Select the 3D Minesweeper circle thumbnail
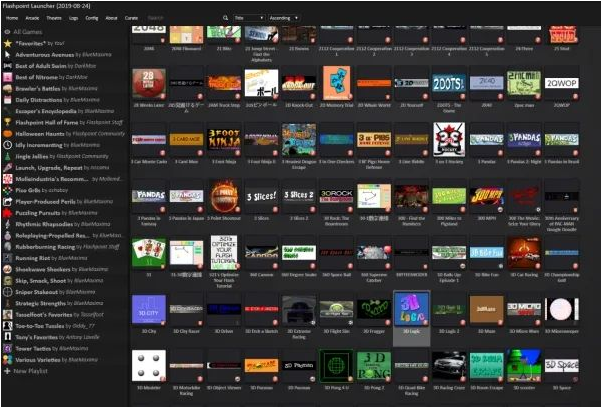 (562, 309)
